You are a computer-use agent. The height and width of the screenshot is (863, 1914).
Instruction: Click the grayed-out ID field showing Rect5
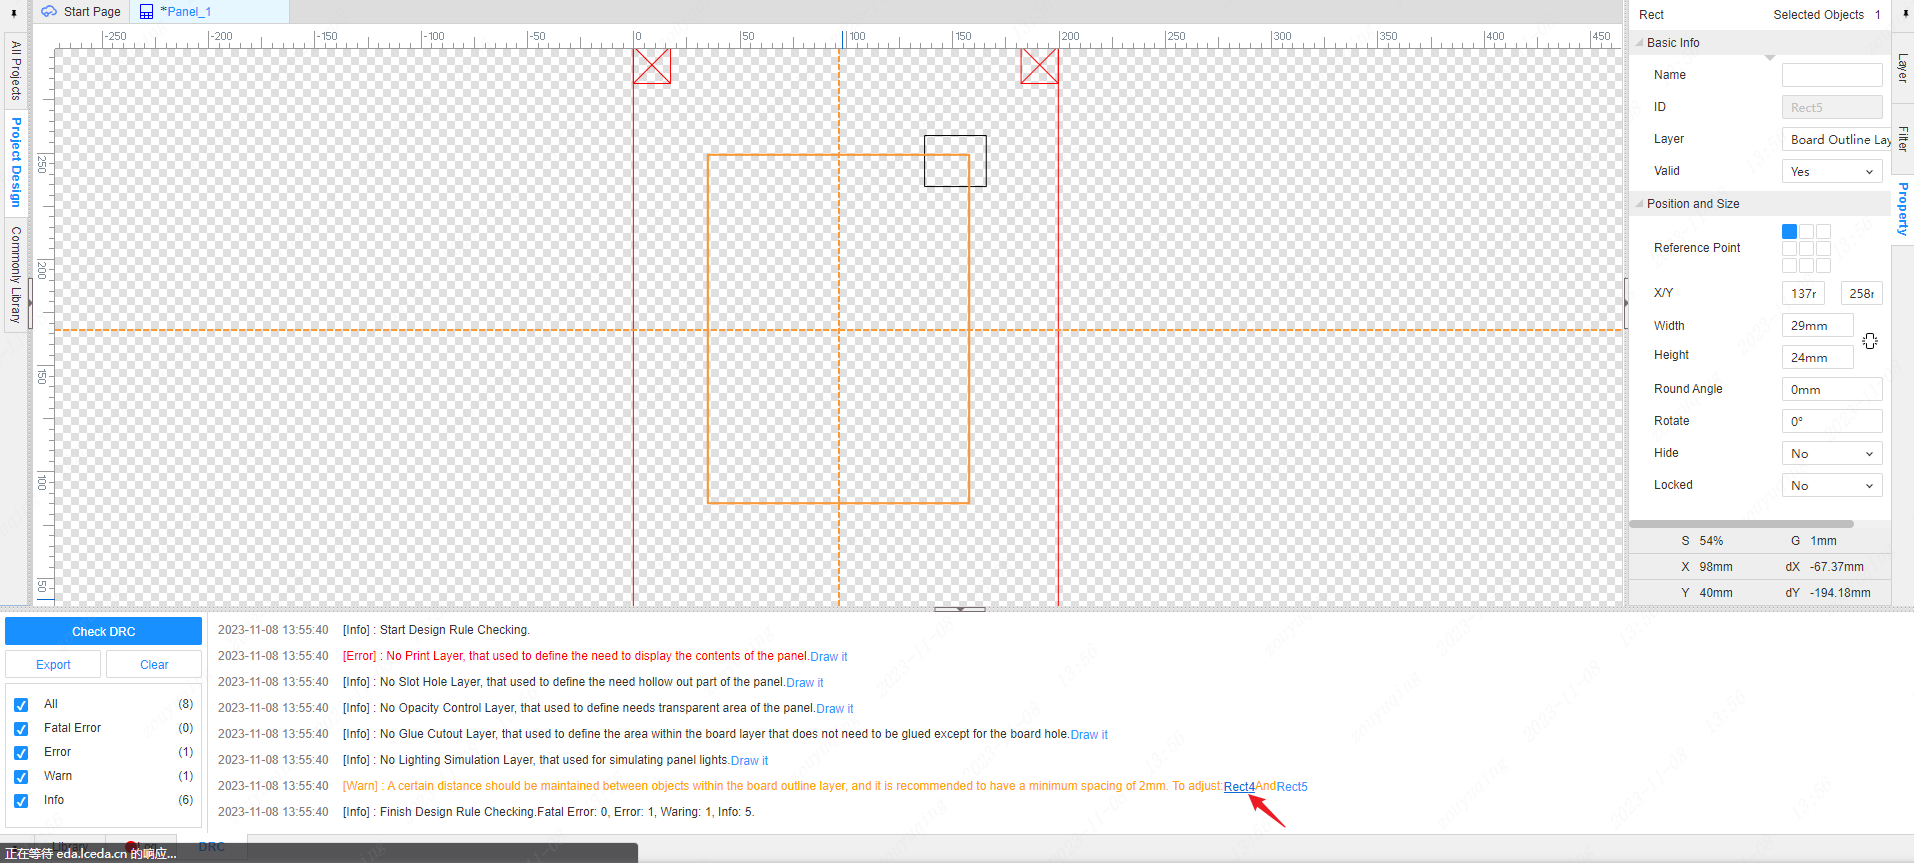tap(1832, 107)
